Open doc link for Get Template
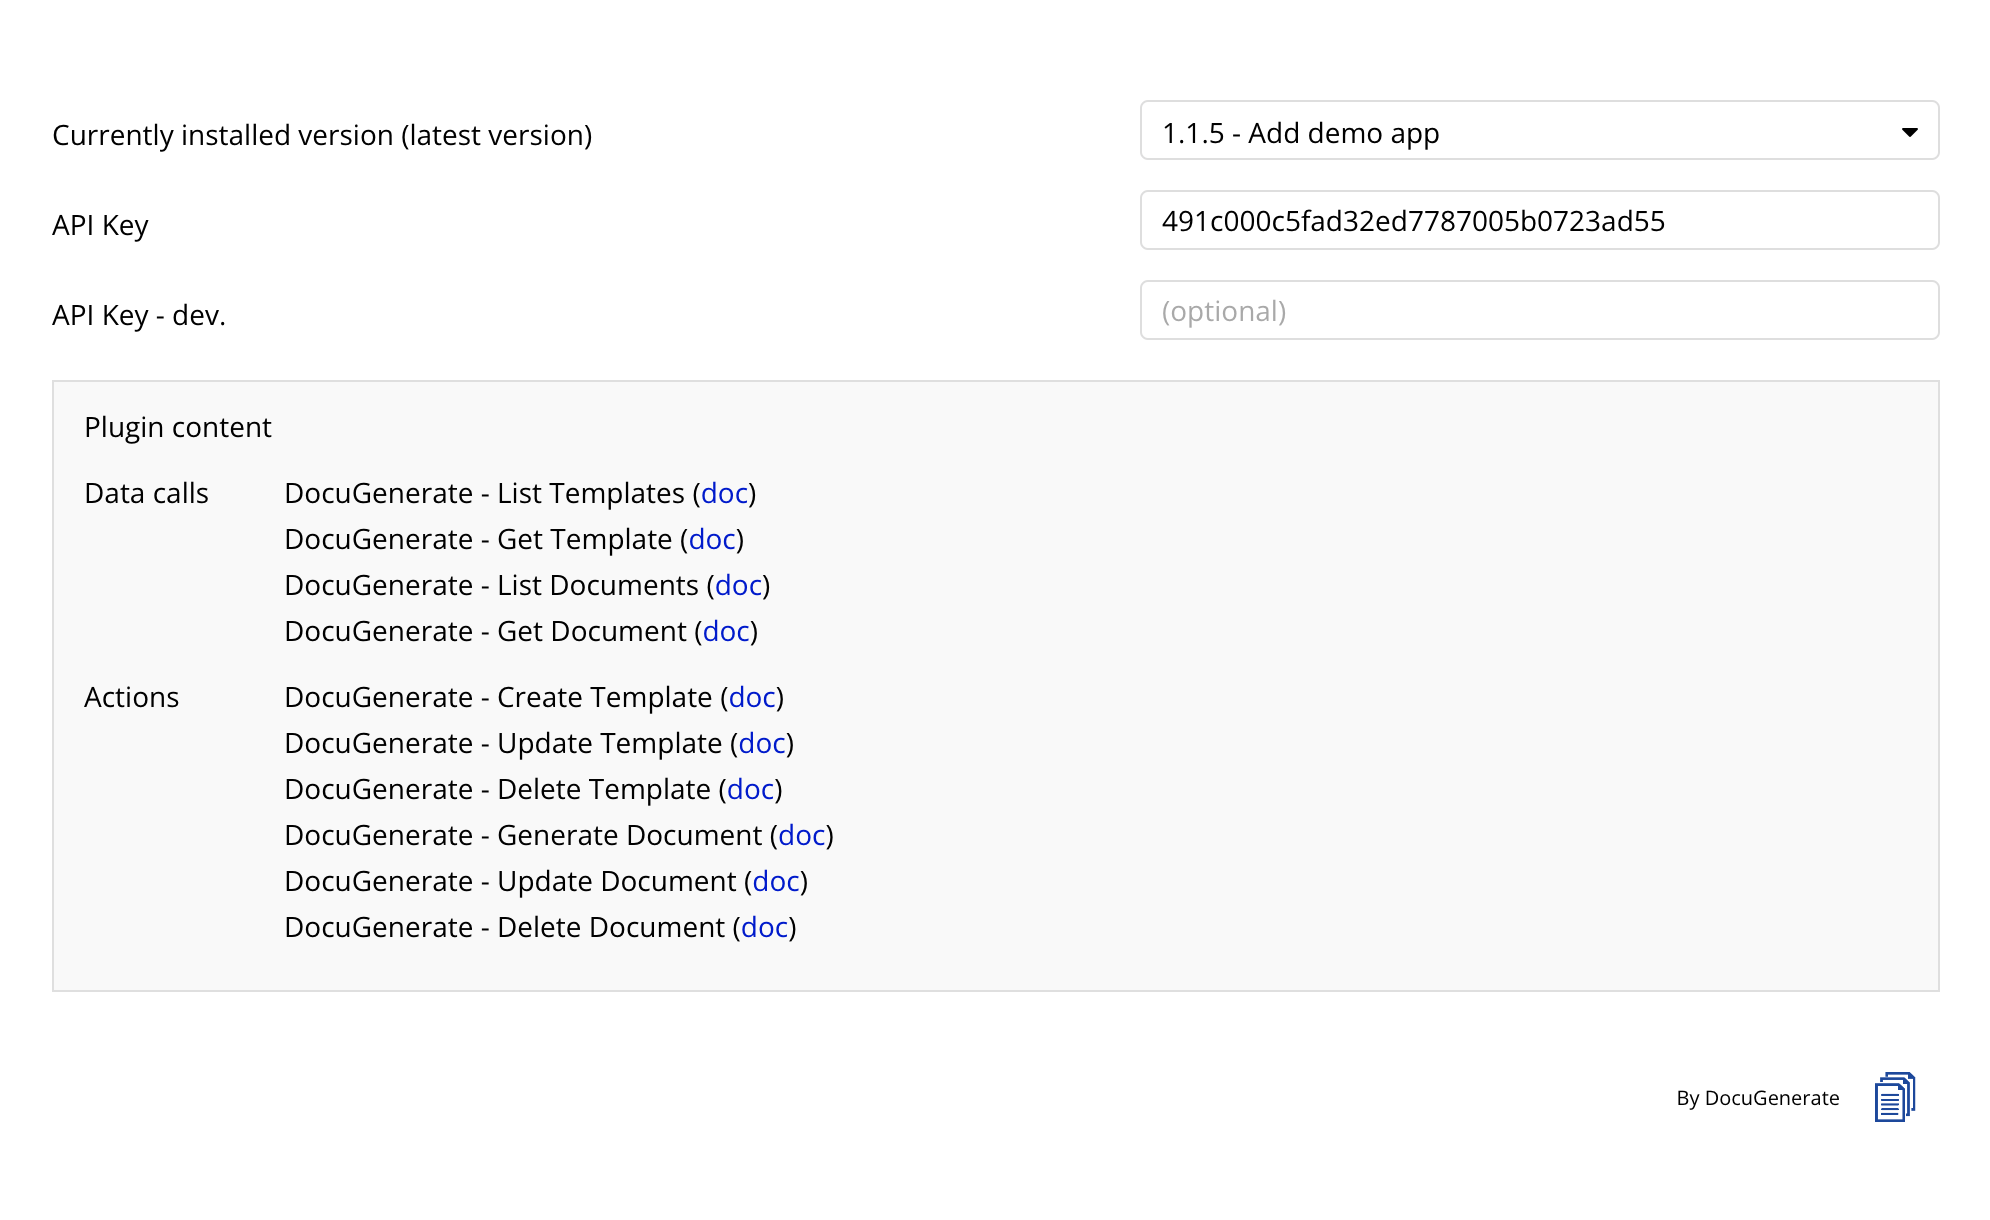The width and height of the screenshot is (1990, 1220). (712, 539)
